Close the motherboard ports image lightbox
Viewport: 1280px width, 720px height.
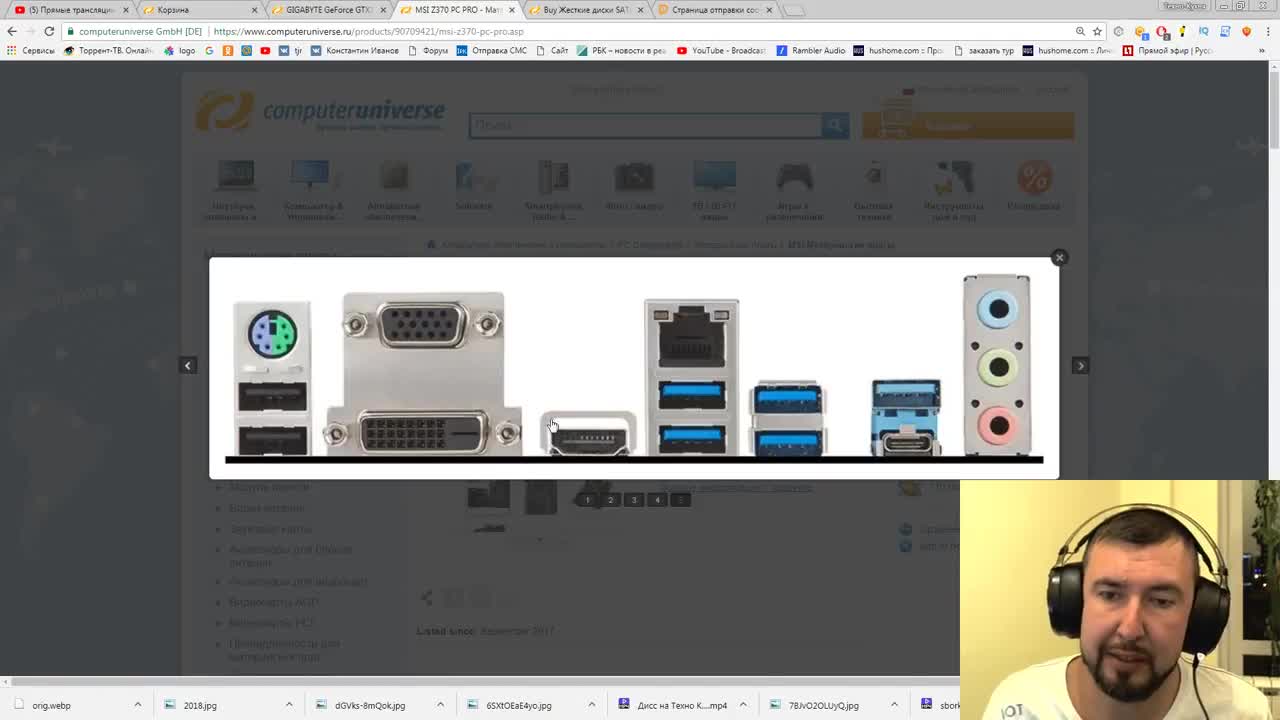click(x=1059, y=258)
